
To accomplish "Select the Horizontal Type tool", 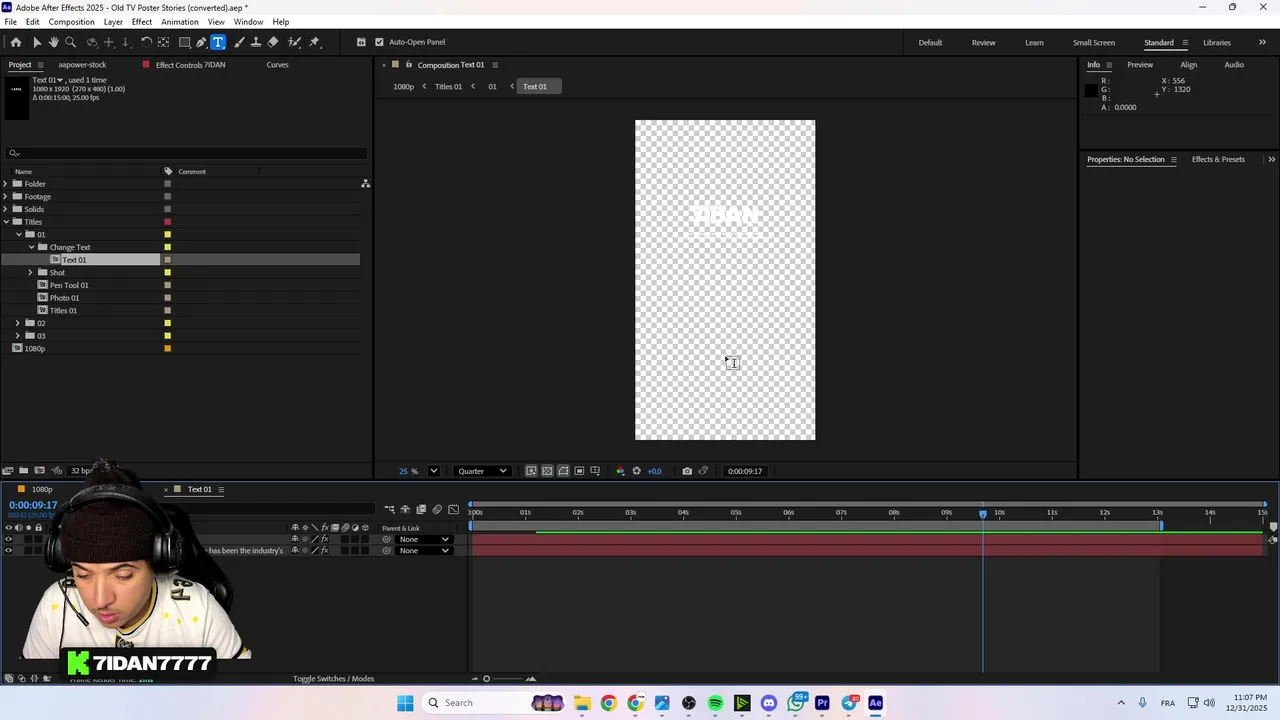I will tap(218, 42).
